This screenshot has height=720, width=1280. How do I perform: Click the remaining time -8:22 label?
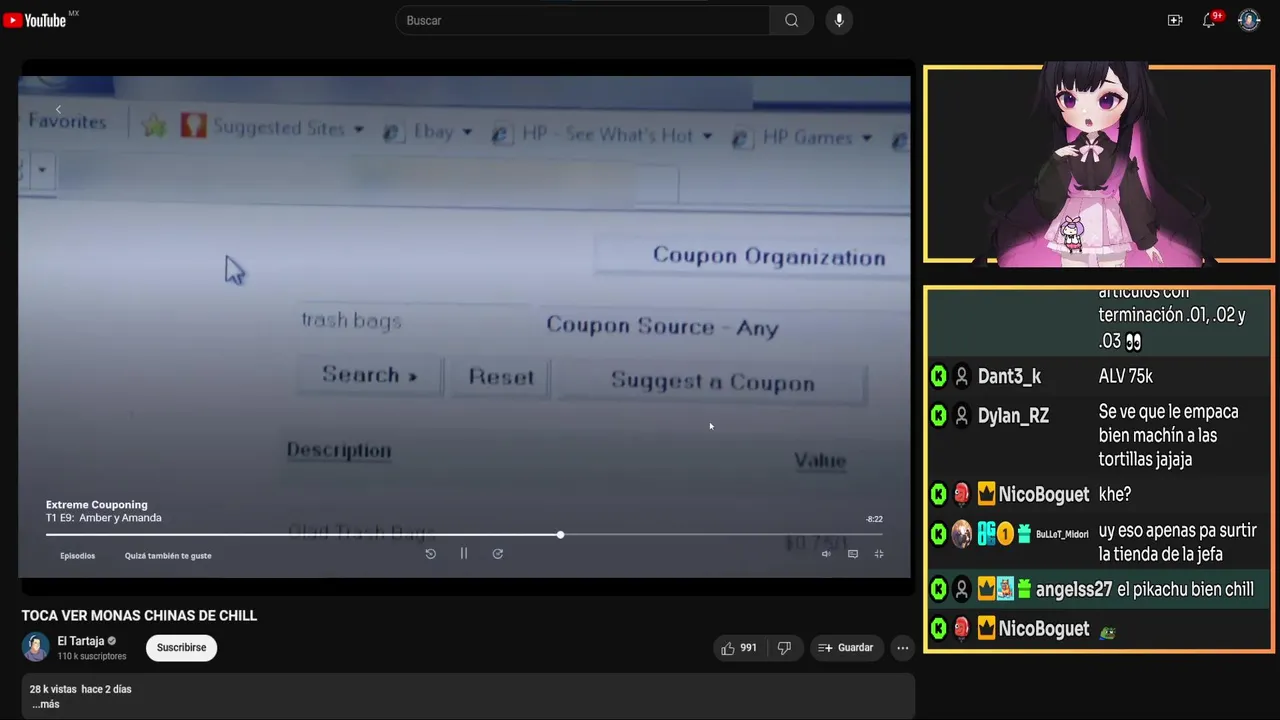(x=874, y=519)
